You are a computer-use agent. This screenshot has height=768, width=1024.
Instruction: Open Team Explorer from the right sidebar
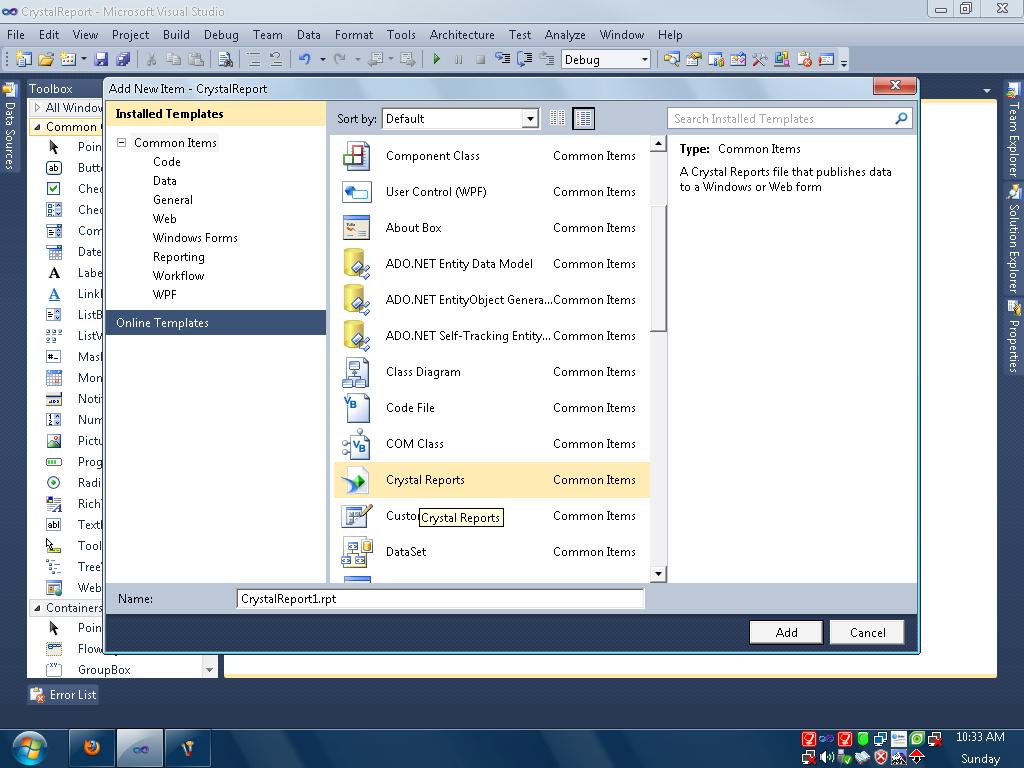pyautogui.click(x=1013, y=141)
